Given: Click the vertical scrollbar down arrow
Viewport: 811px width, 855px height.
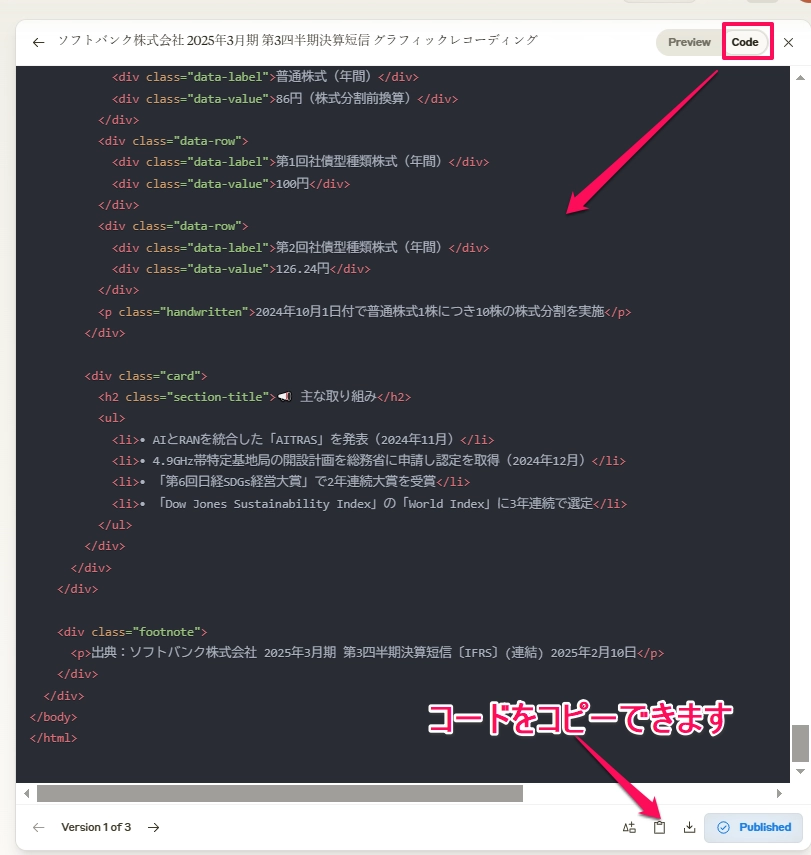Looking at the screenshot, I should 800,771.
